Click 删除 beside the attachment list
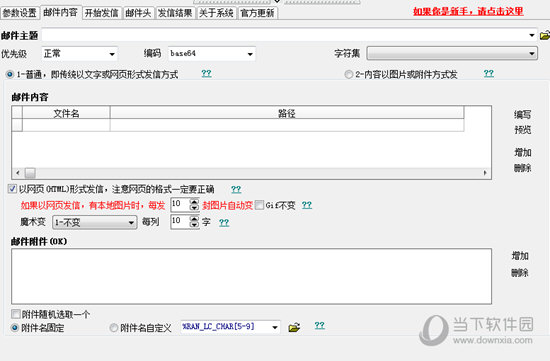This screenshot has height=361, width=550. 519,273
